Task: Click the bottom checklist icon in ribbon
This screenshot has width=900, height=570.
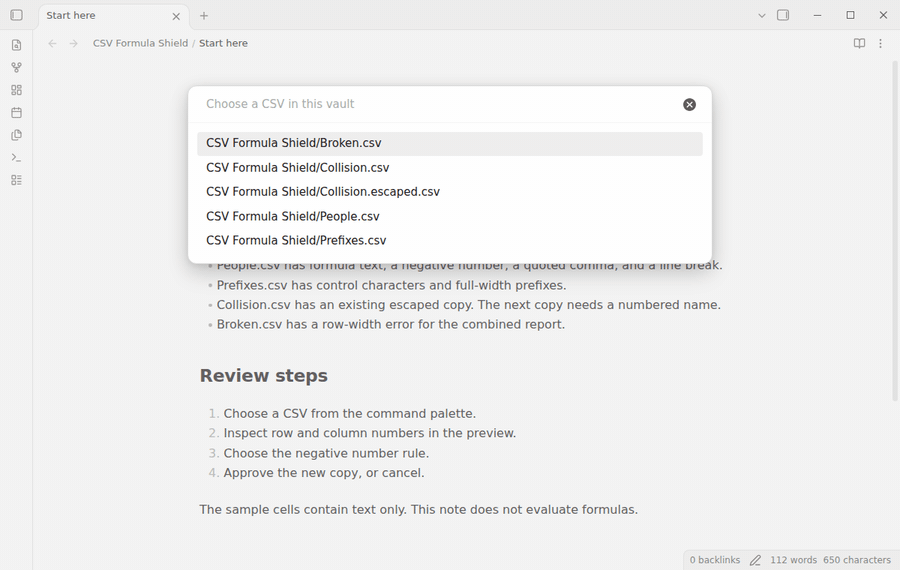Action: tap(17, 180)
